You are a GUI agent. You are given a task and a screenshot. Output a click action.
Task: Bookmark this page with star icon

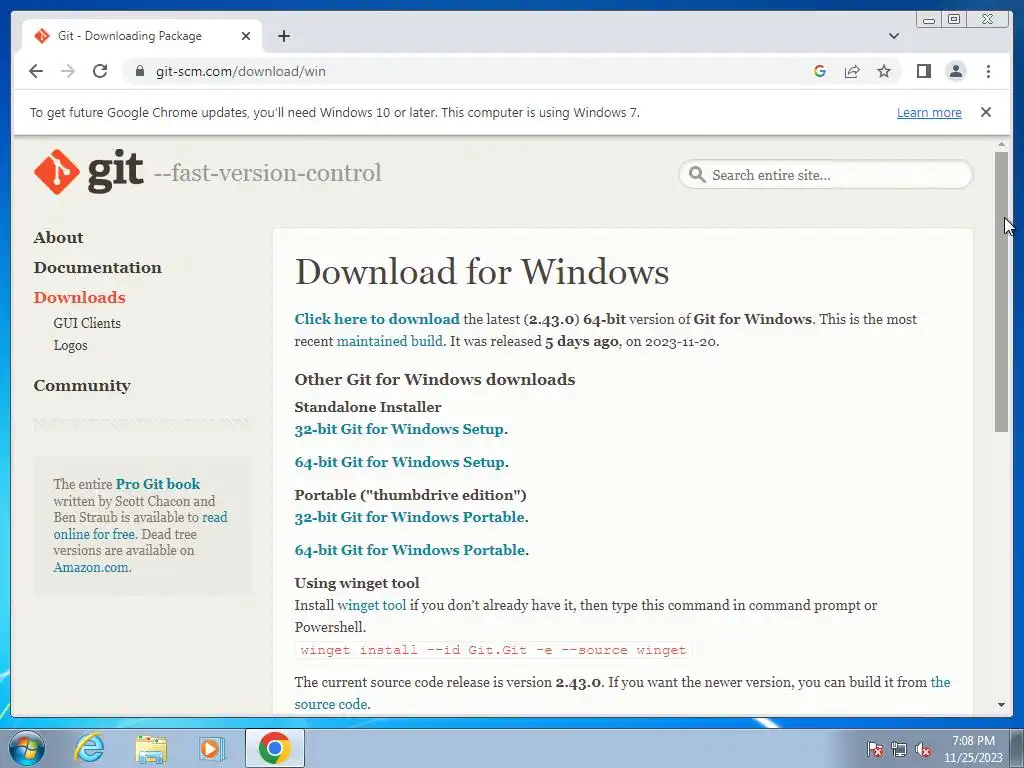(884, 71)
